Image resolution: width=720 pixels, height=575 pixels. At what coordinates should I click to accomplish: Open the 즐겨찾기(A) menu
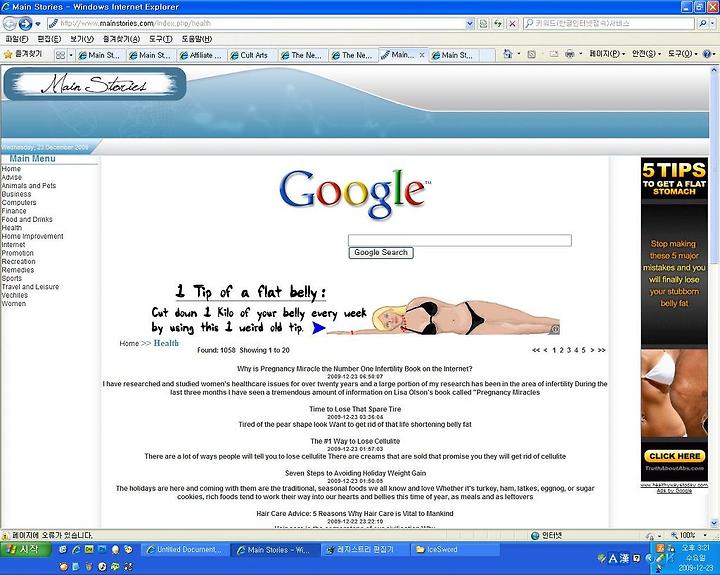[x=121, y=39]
